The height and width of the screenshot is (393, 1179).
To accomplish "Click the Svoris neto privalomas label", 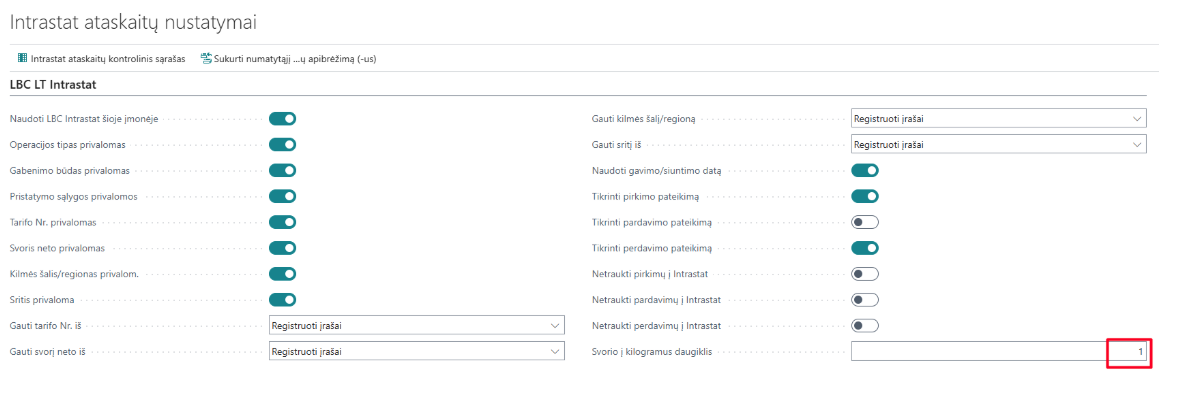I will click(57, 248).
